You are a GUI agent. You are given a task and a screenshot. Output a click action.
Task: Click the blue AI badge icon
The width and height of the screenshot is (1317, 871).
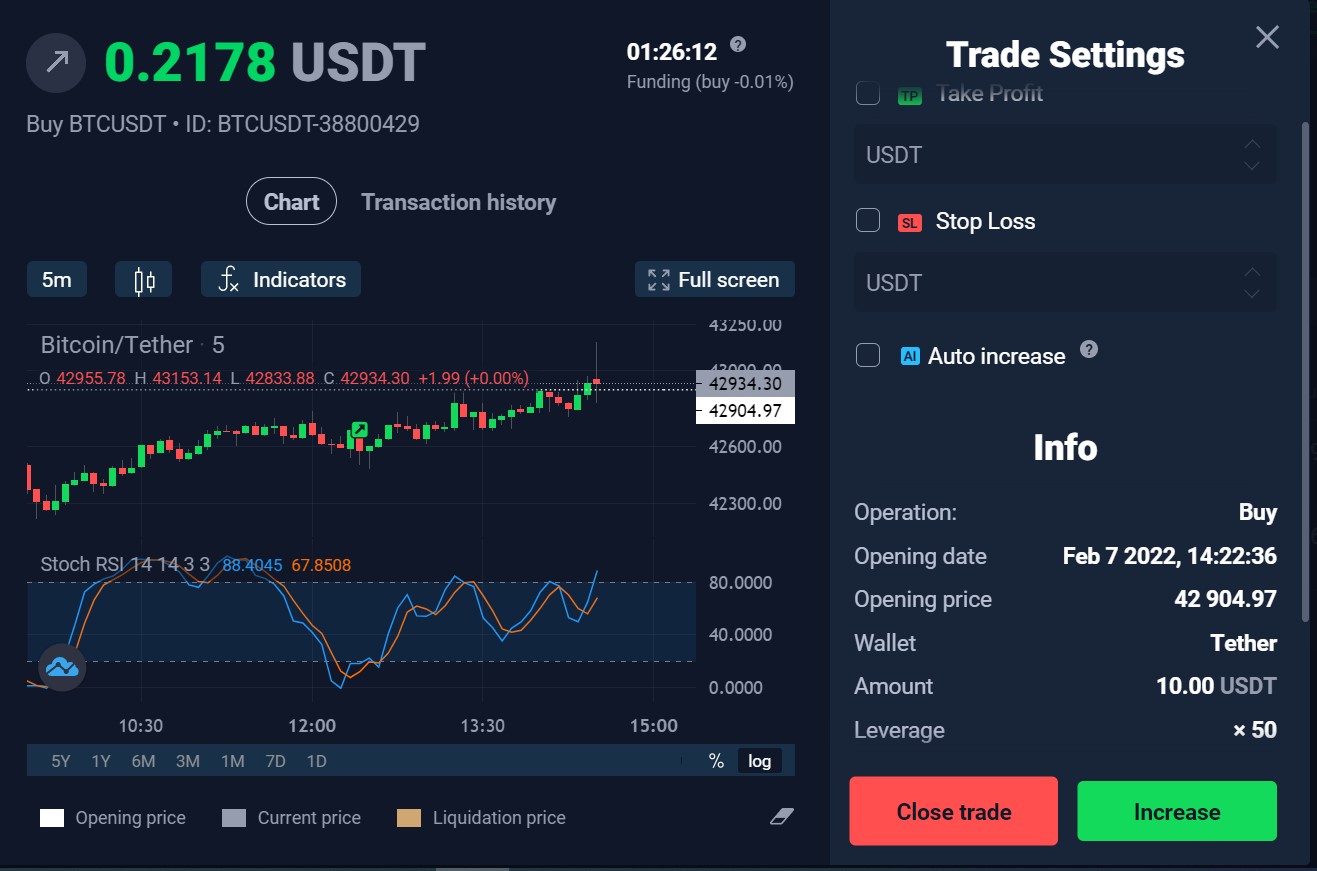click(x=910, y=356)
